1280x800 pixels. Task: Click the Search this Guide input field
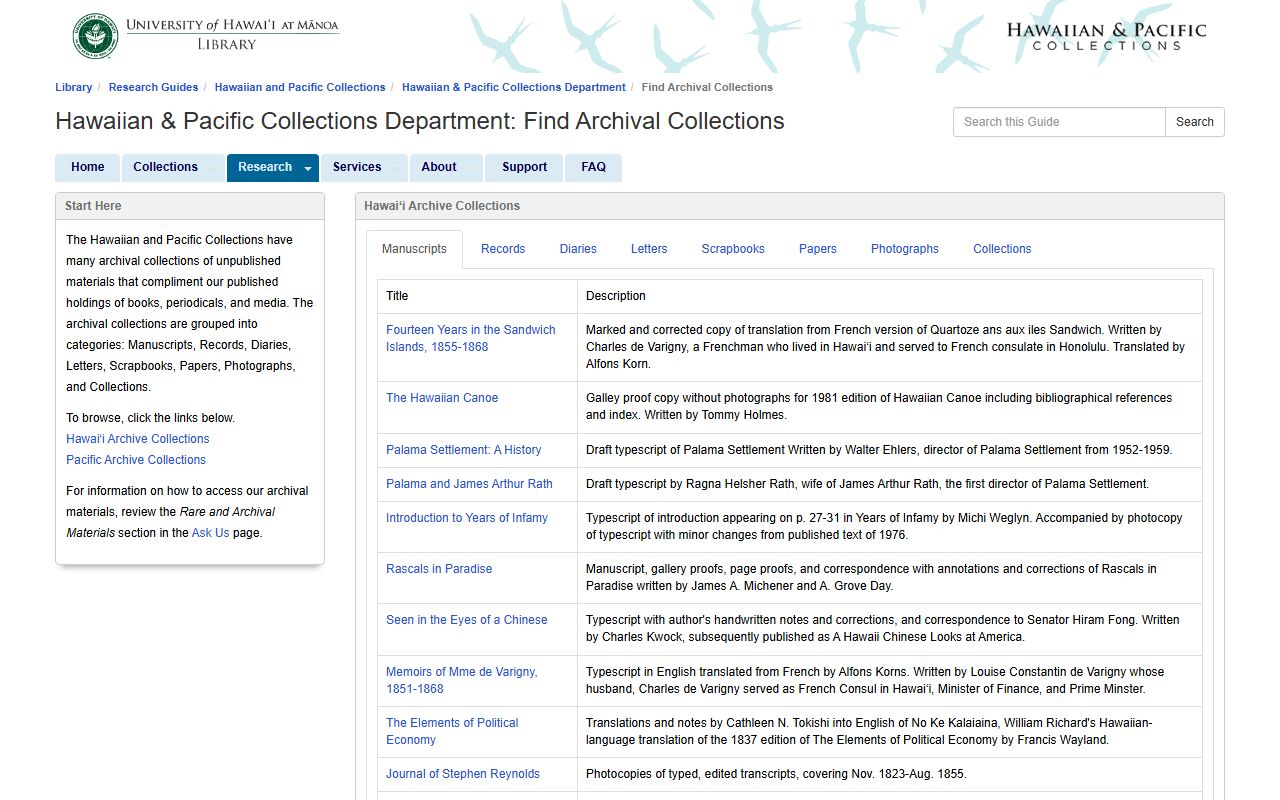[1059, 122]
